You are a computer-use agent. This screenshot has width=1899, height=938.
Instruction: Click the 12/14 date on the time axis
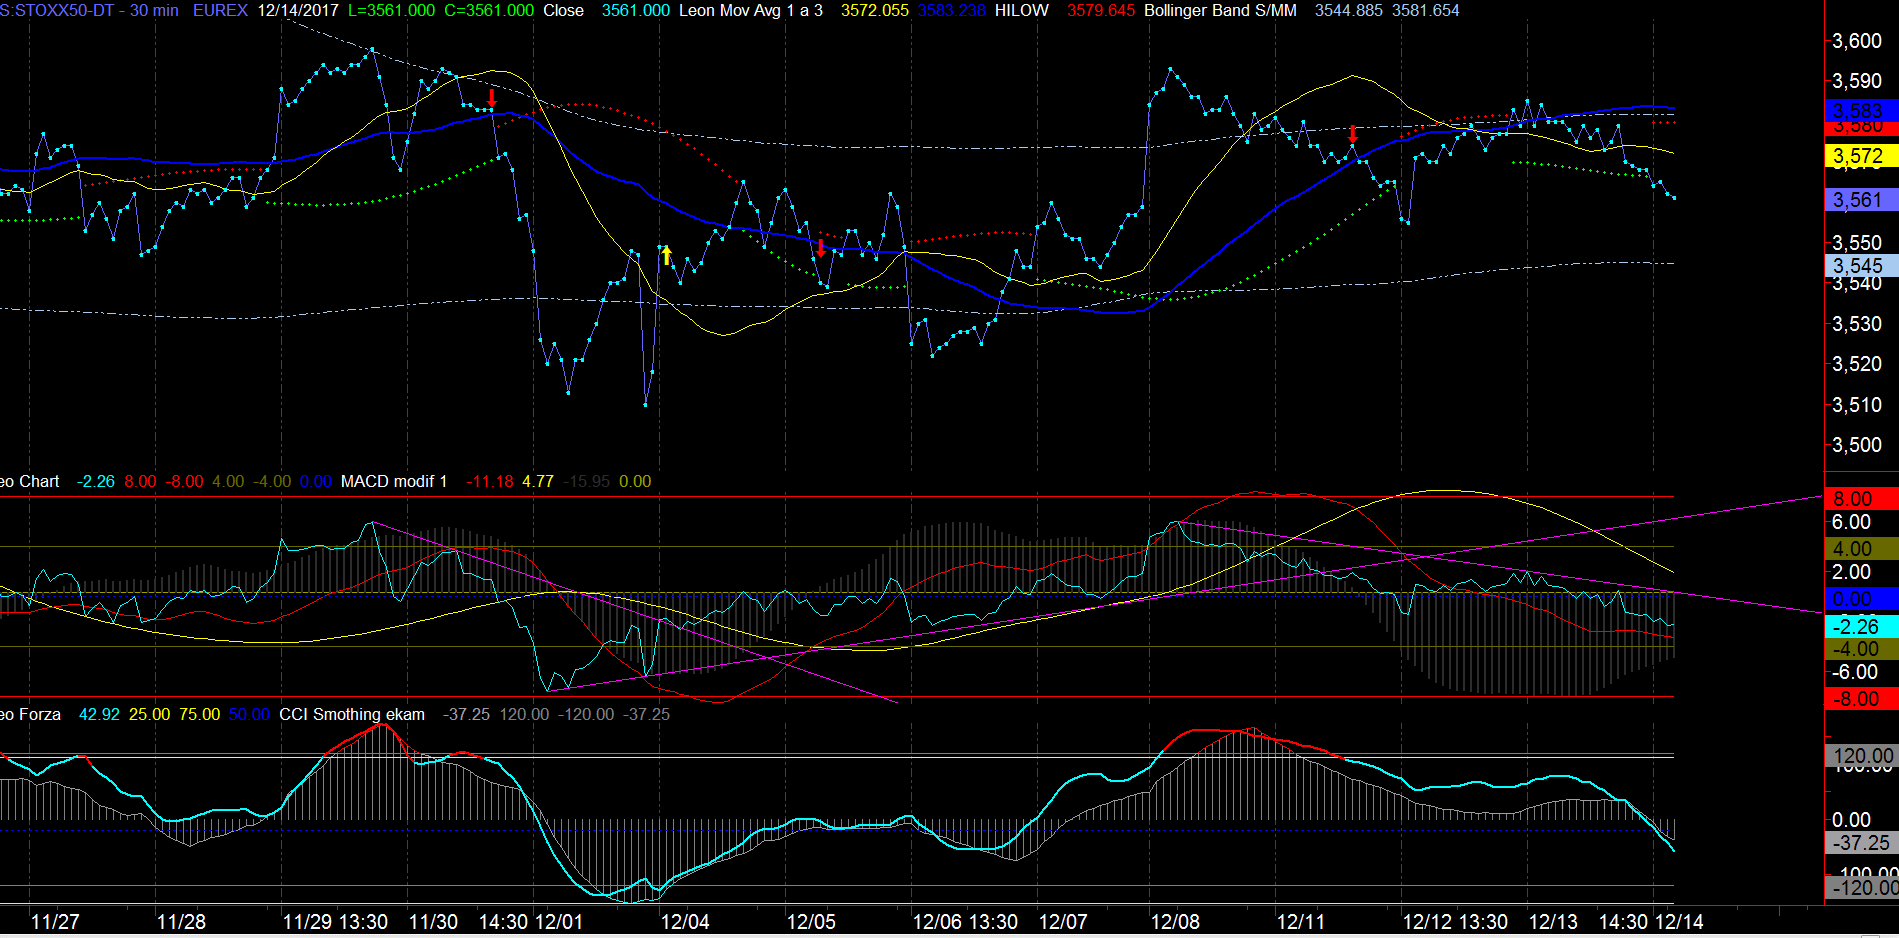click(x=1680, y=922)
